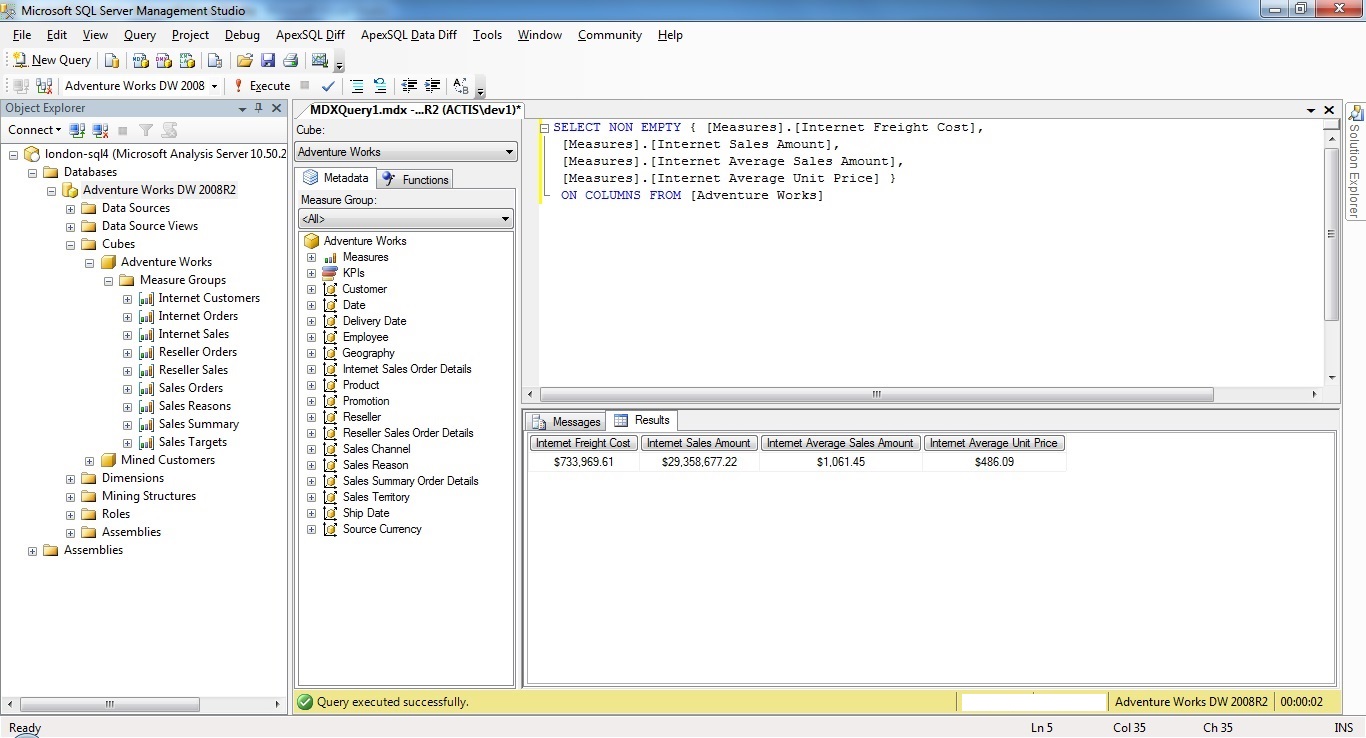Viewport: 1366px width, 738px height.
Task: Open a new Analysis Services DMX query
Action: [x=163, y=60]
